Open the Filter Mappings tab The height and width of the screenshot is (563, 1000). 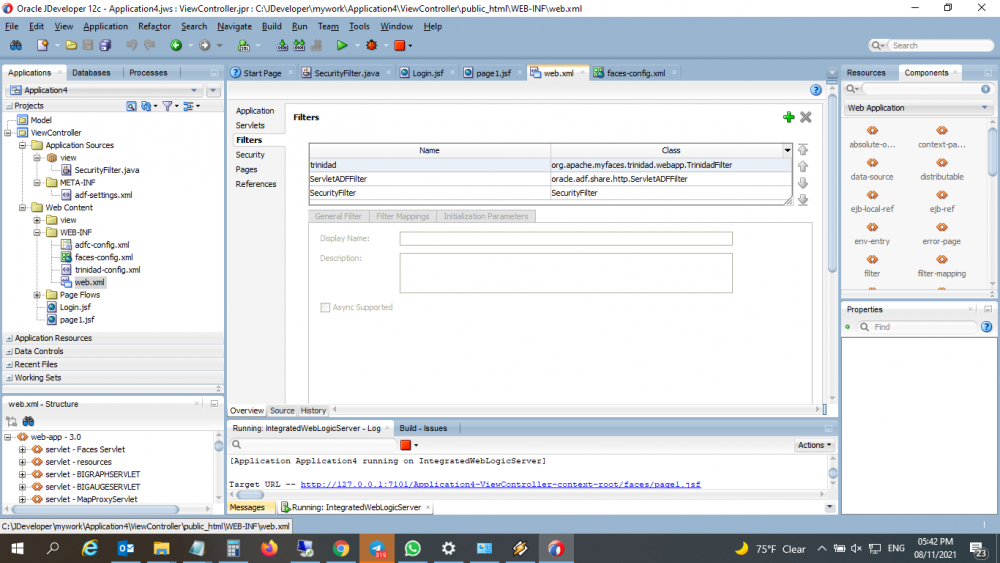point(402,216)
